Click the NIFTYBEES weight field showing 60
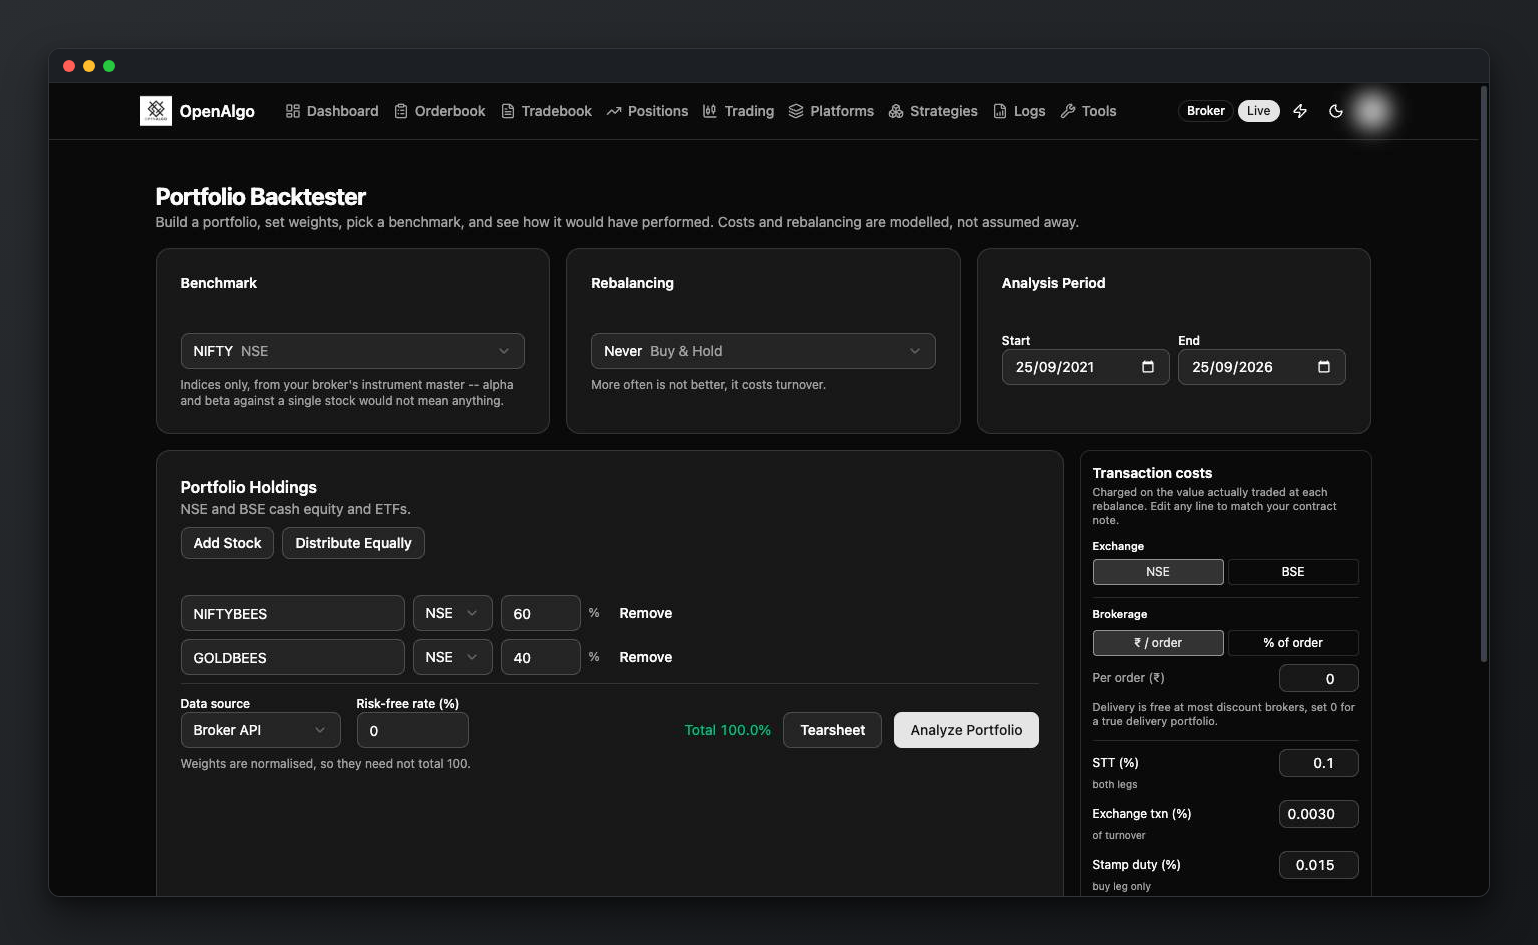Screen dimensions: 1538x945 (x=540, y=613)
